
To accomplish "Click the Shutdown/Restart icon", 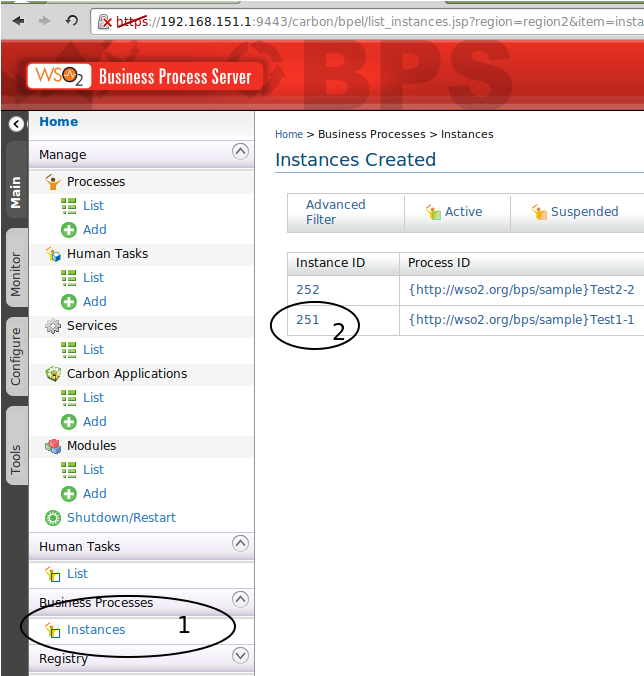I will pos(53,518).
